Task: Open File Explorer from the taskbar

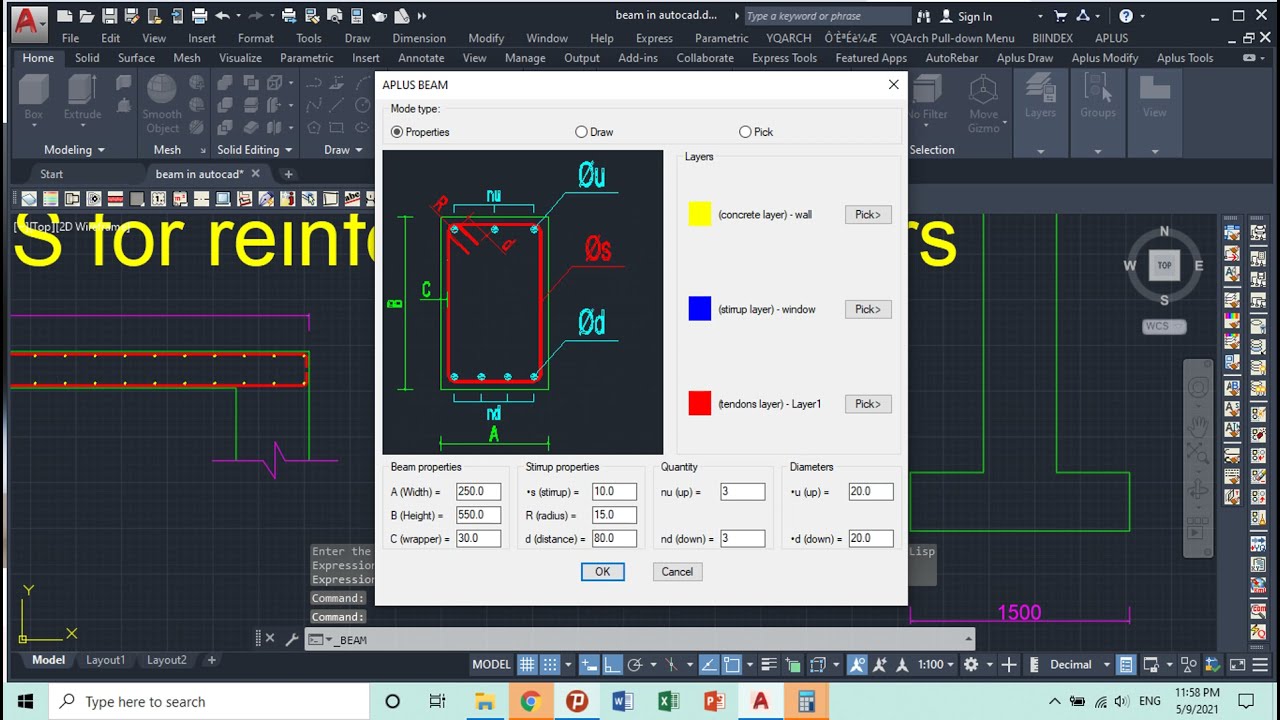Action: tap(484, 701)
